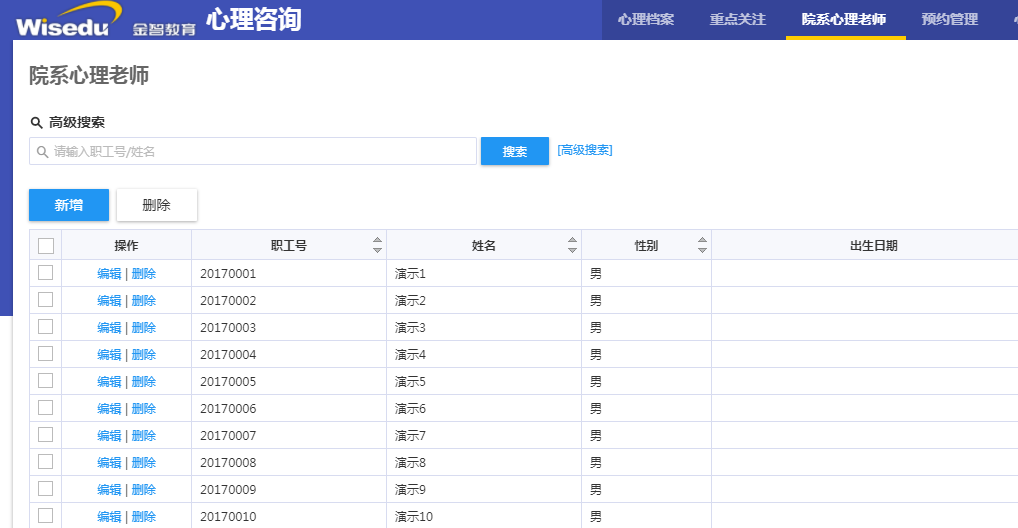The height and width of the screenshot is (528, 1018).
Task: Edit the 20170002 record
Action: click(x=109, y=301)
